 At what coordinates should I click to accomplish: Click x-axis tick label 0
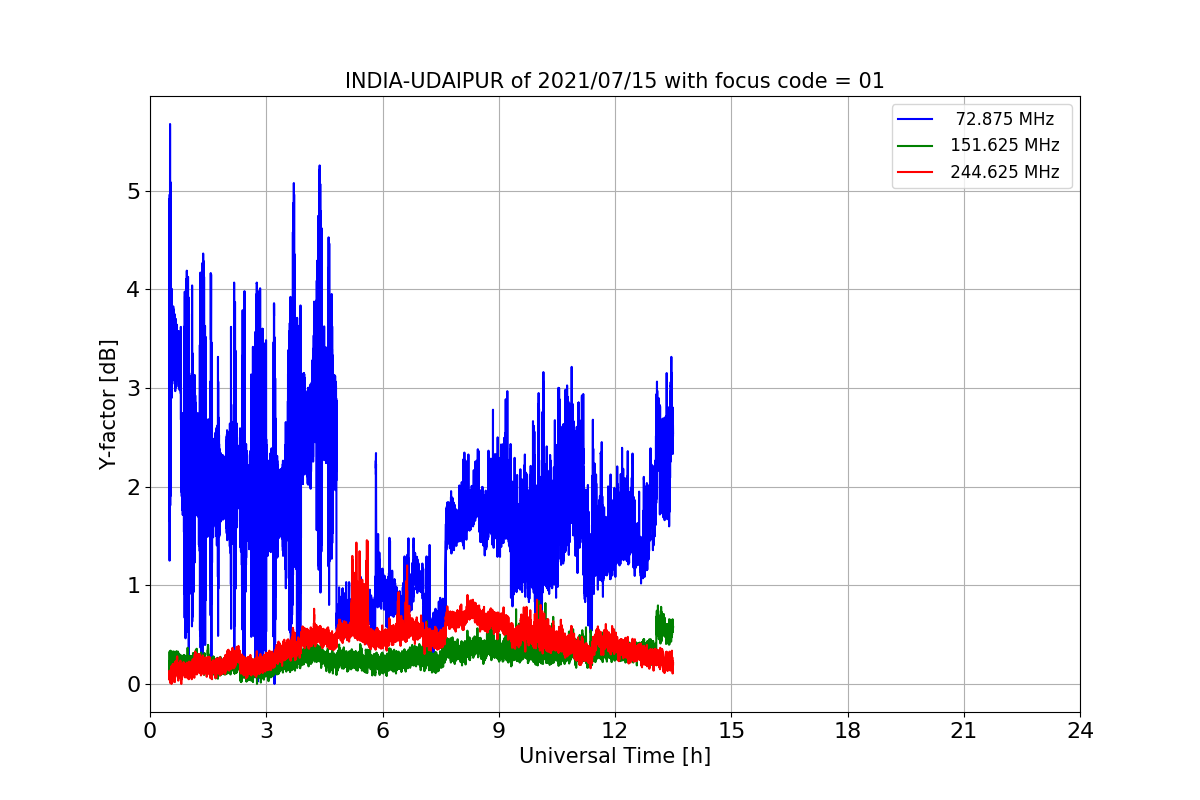(150, 731)
